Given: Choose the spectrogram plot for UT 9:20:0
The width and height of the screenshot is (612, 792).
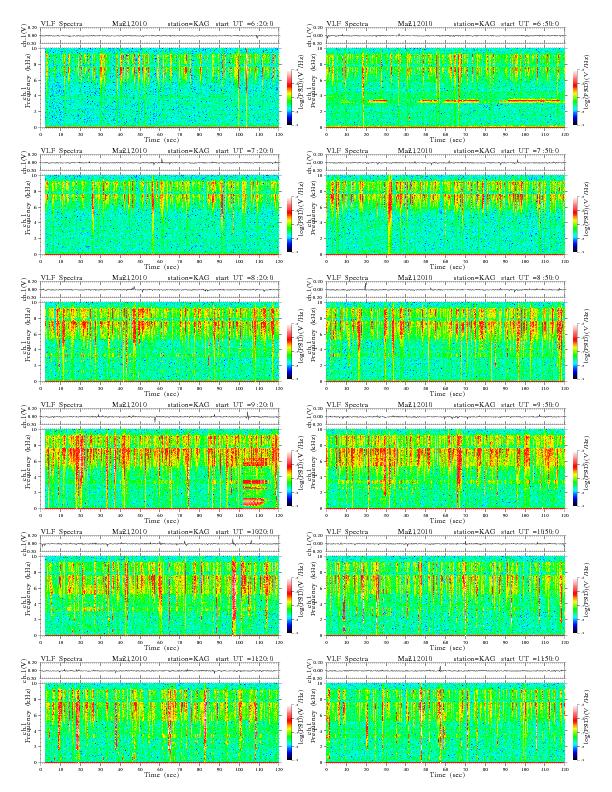Looking at the screenshot, I should point(160,469).
